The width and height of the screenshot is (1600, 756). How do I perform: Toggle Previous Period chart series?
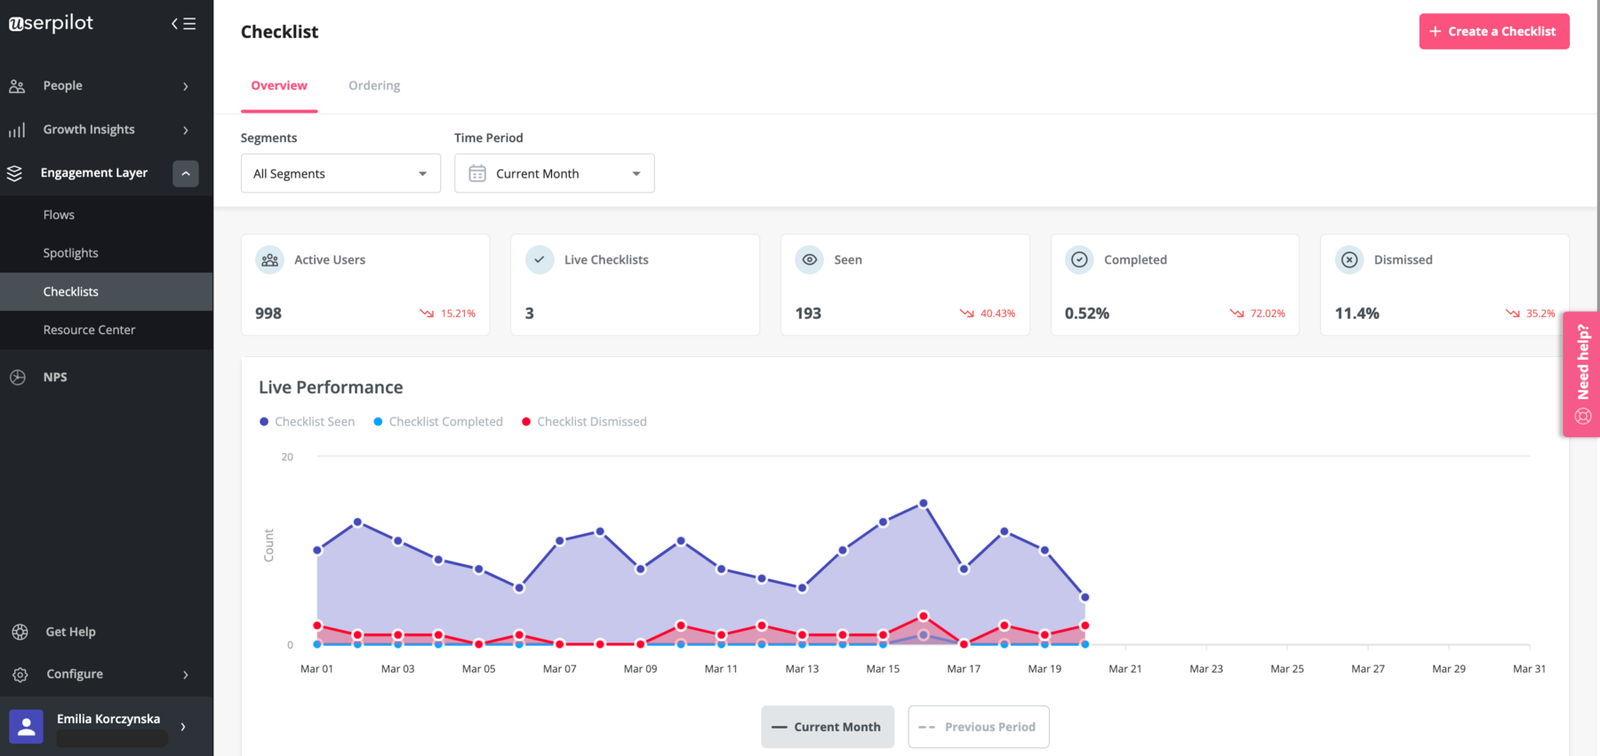(978, 727)
